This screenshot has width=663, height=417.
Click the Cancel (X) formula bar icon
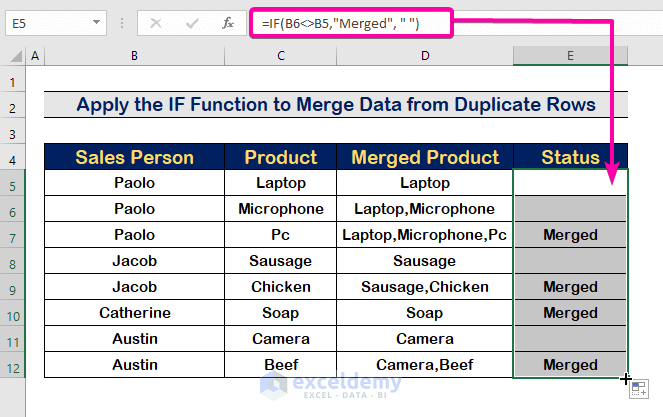pos(156,23)
